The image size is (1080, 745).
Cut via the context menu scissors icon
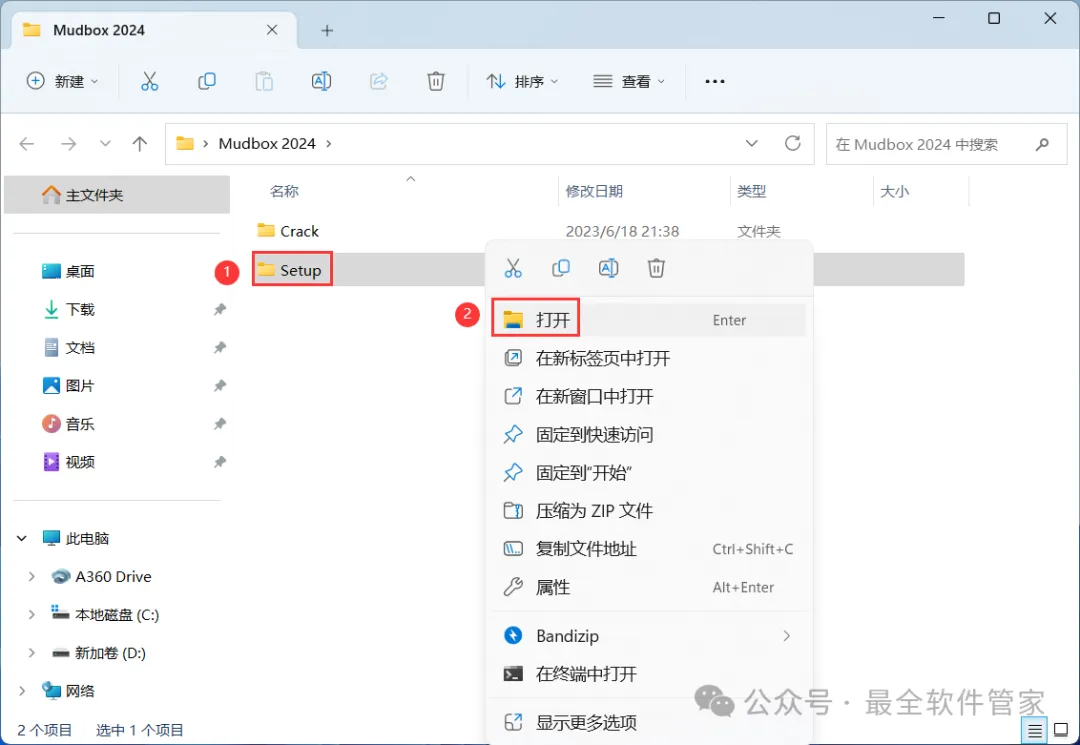[513, 268]
